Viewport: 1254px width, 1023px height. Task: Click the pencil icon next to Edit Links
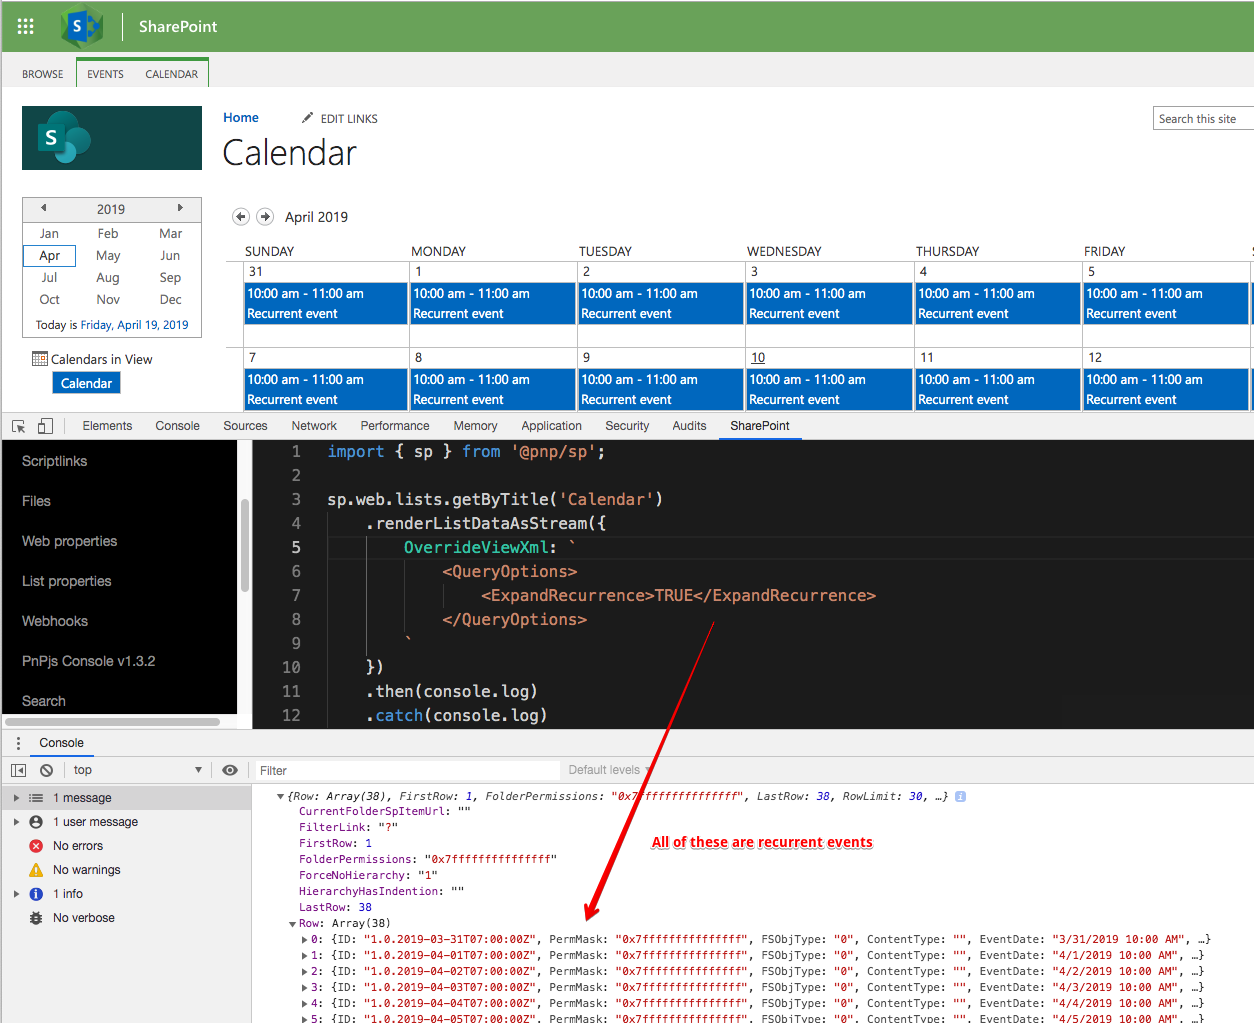[308, 118]
